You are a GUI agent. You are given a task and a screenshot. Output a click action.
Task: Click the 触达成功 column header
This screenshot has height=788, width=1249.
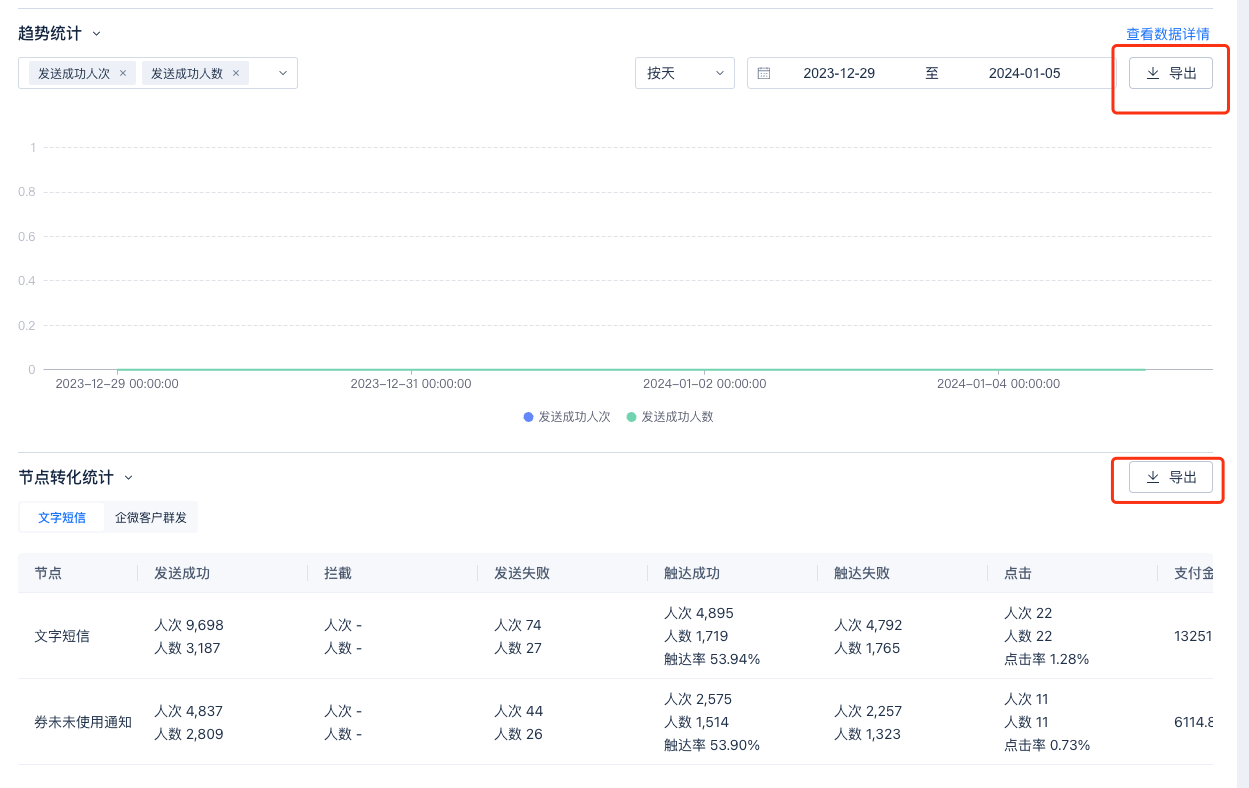pyautogui.click(x=692, y=573)
